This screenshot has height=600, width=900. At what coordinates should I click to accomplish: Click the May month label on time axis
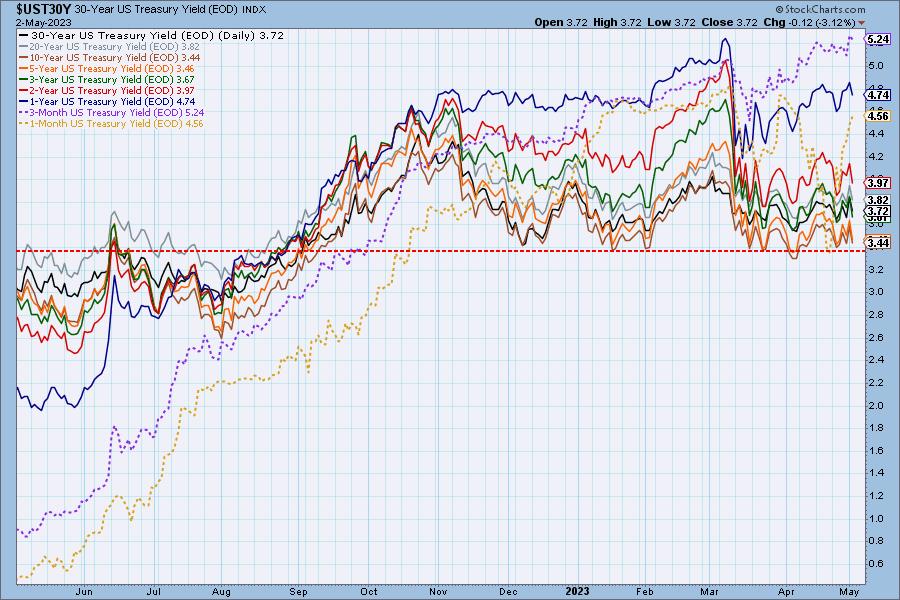849,591
